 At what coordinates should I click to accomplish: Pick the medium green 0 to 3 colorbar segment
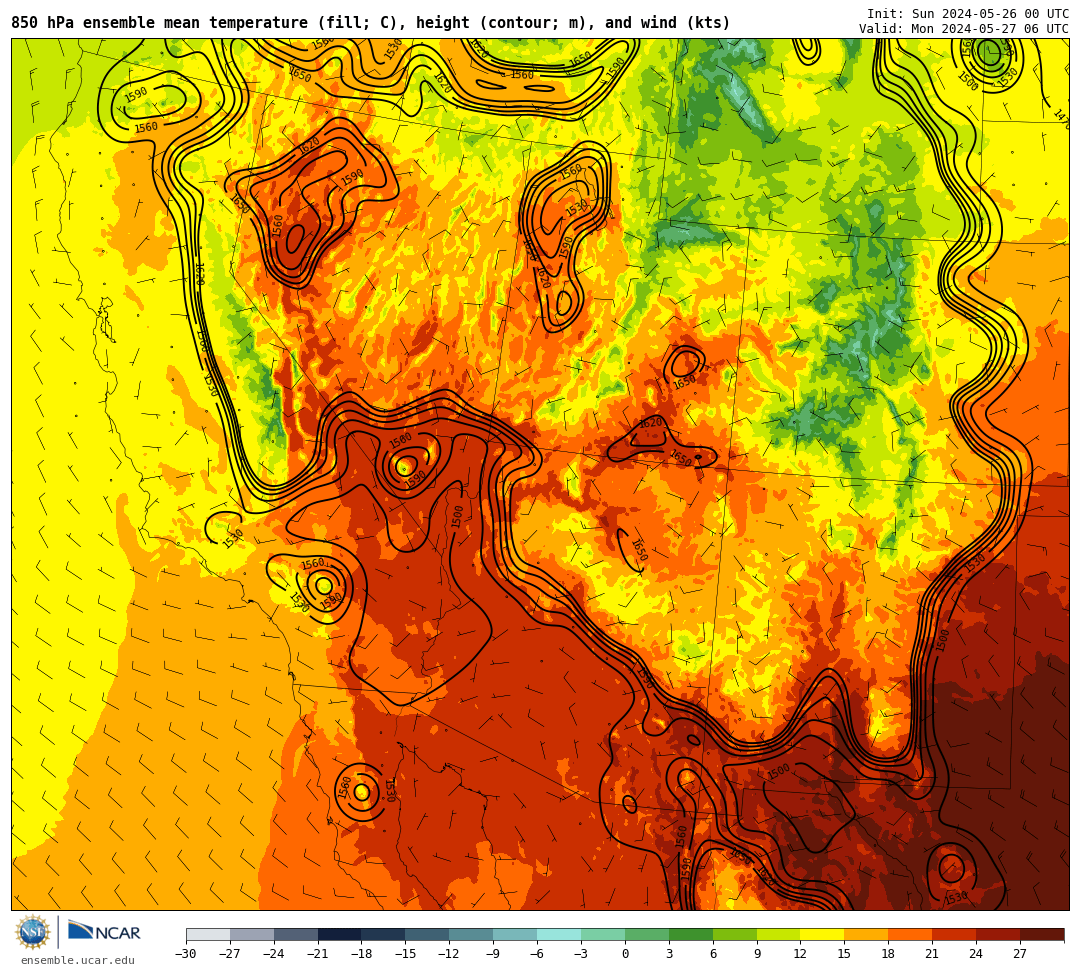pos(647,934)
